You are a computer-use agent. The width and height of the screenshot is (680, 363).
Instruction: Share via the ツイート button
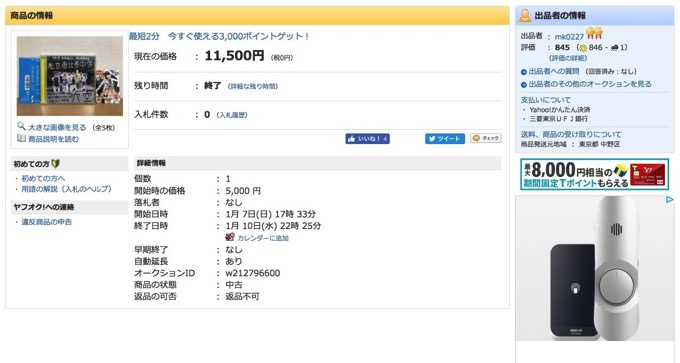(445, 139)
